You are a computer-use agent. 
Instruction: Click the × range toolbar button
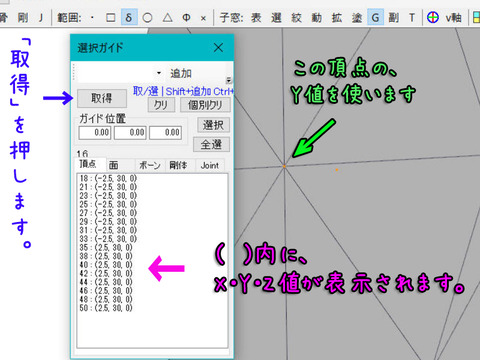tap(203, 18)
